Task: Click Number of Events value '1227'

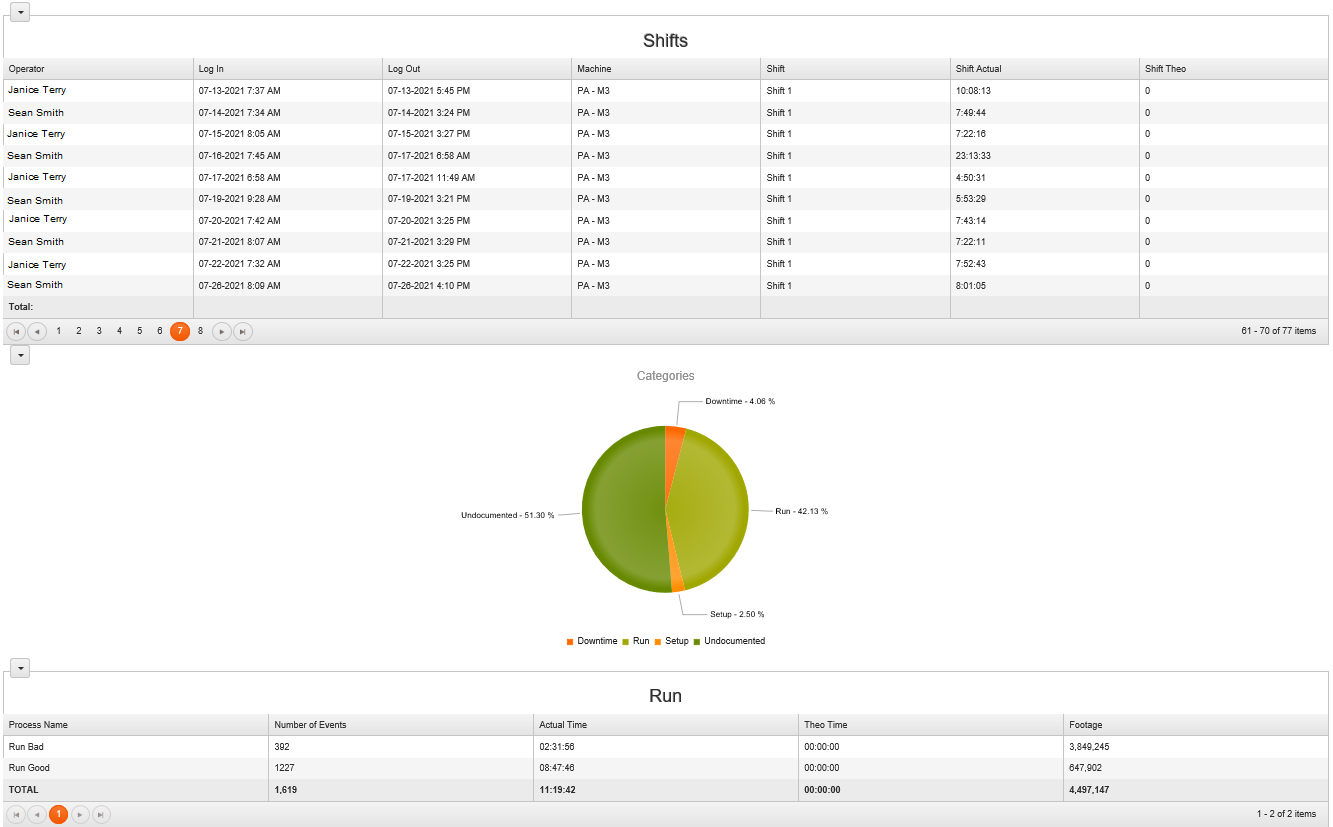Action: tap(284, 768)
